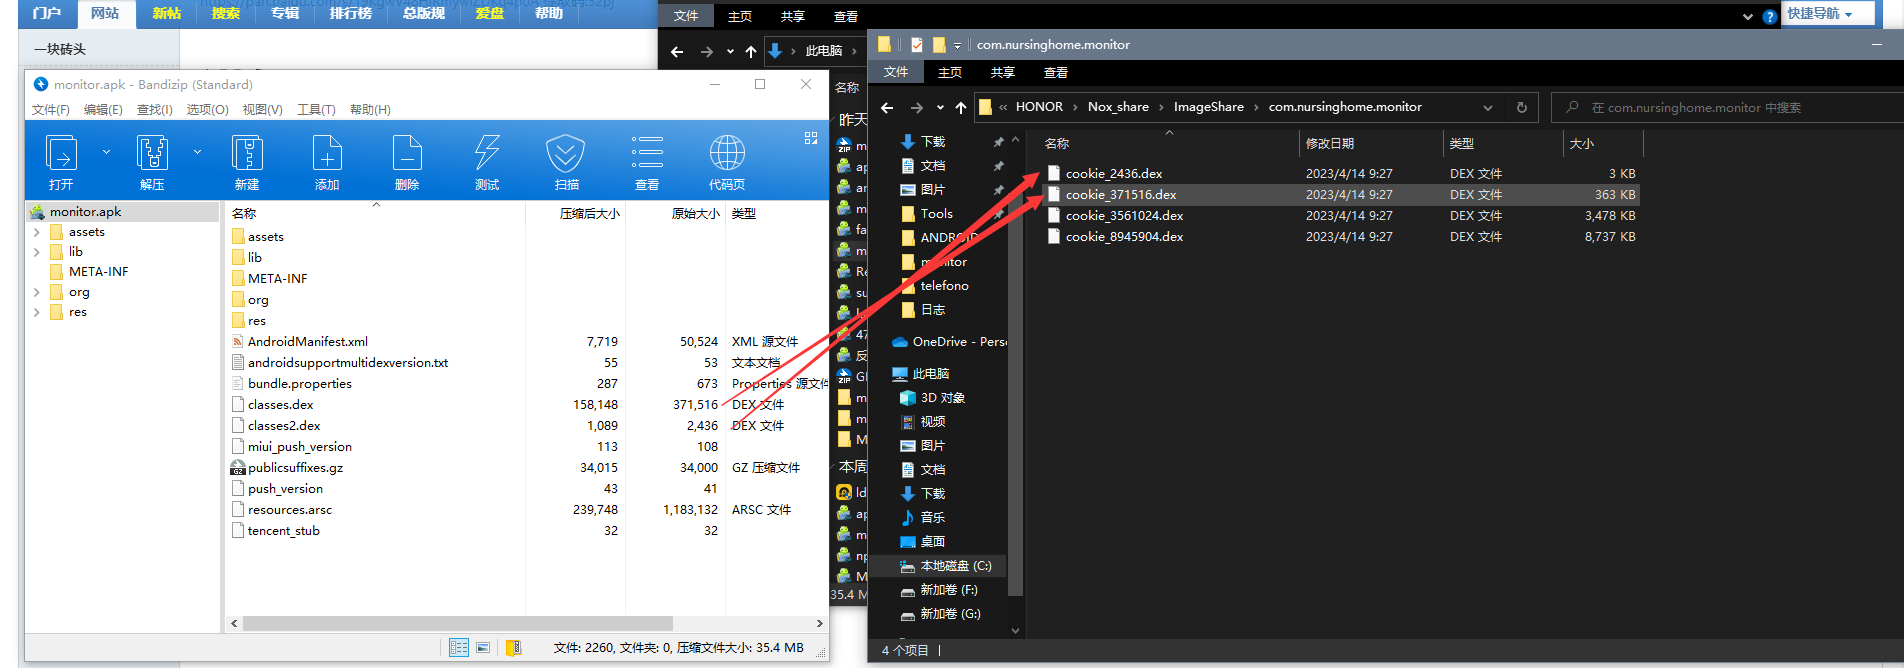Screen dimensions: 1904x668
Task: Switch to thumbnail view icon in Bandizip status bar
Action: (483, 648)
